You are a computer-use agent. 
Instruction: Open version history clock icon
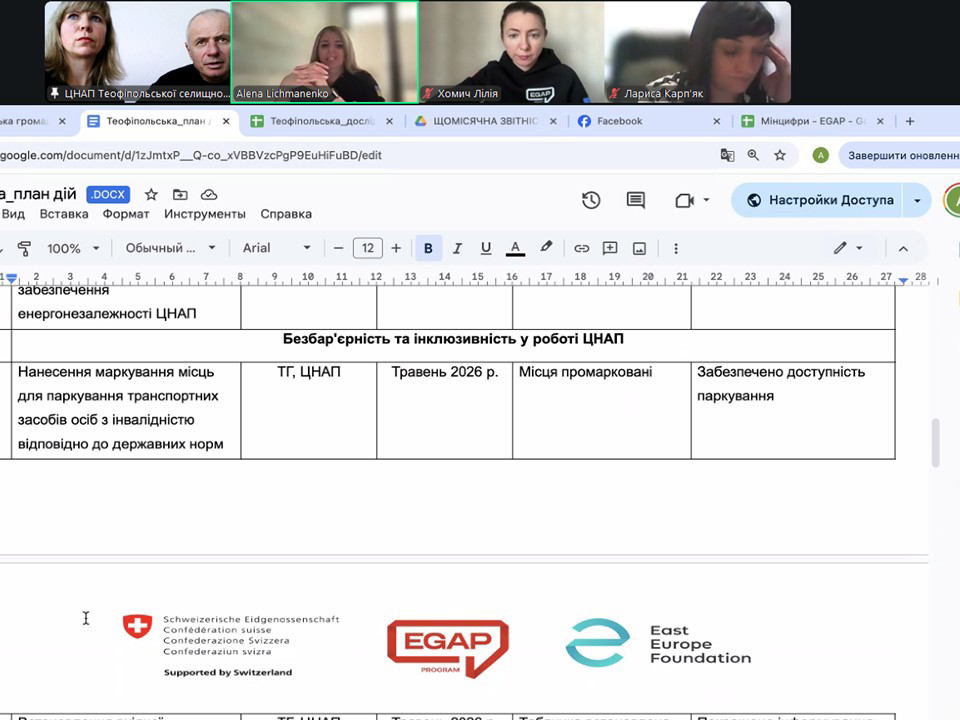[x=591, y=200]
